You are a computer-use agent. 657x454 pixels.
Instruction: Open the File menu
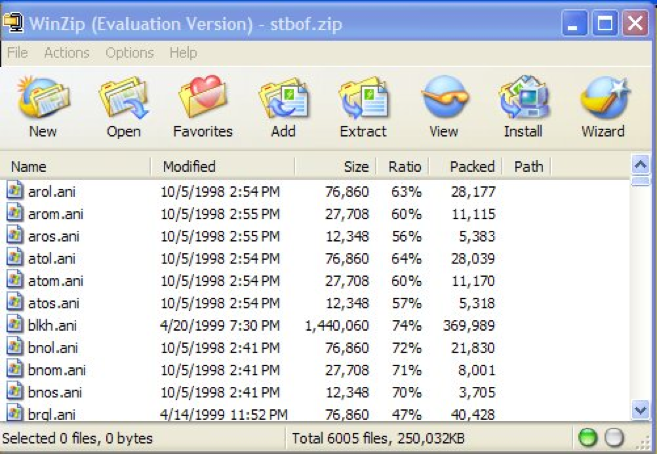[17, 53]
